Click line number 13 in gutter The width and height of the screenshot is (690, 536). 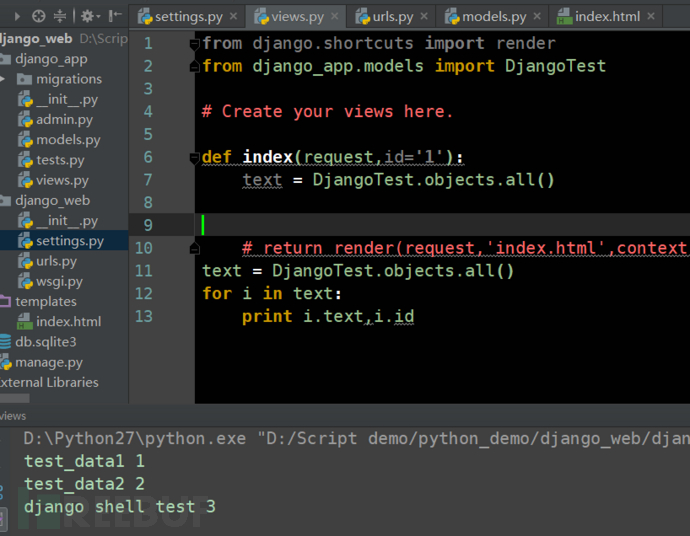(x=143, y=316)
